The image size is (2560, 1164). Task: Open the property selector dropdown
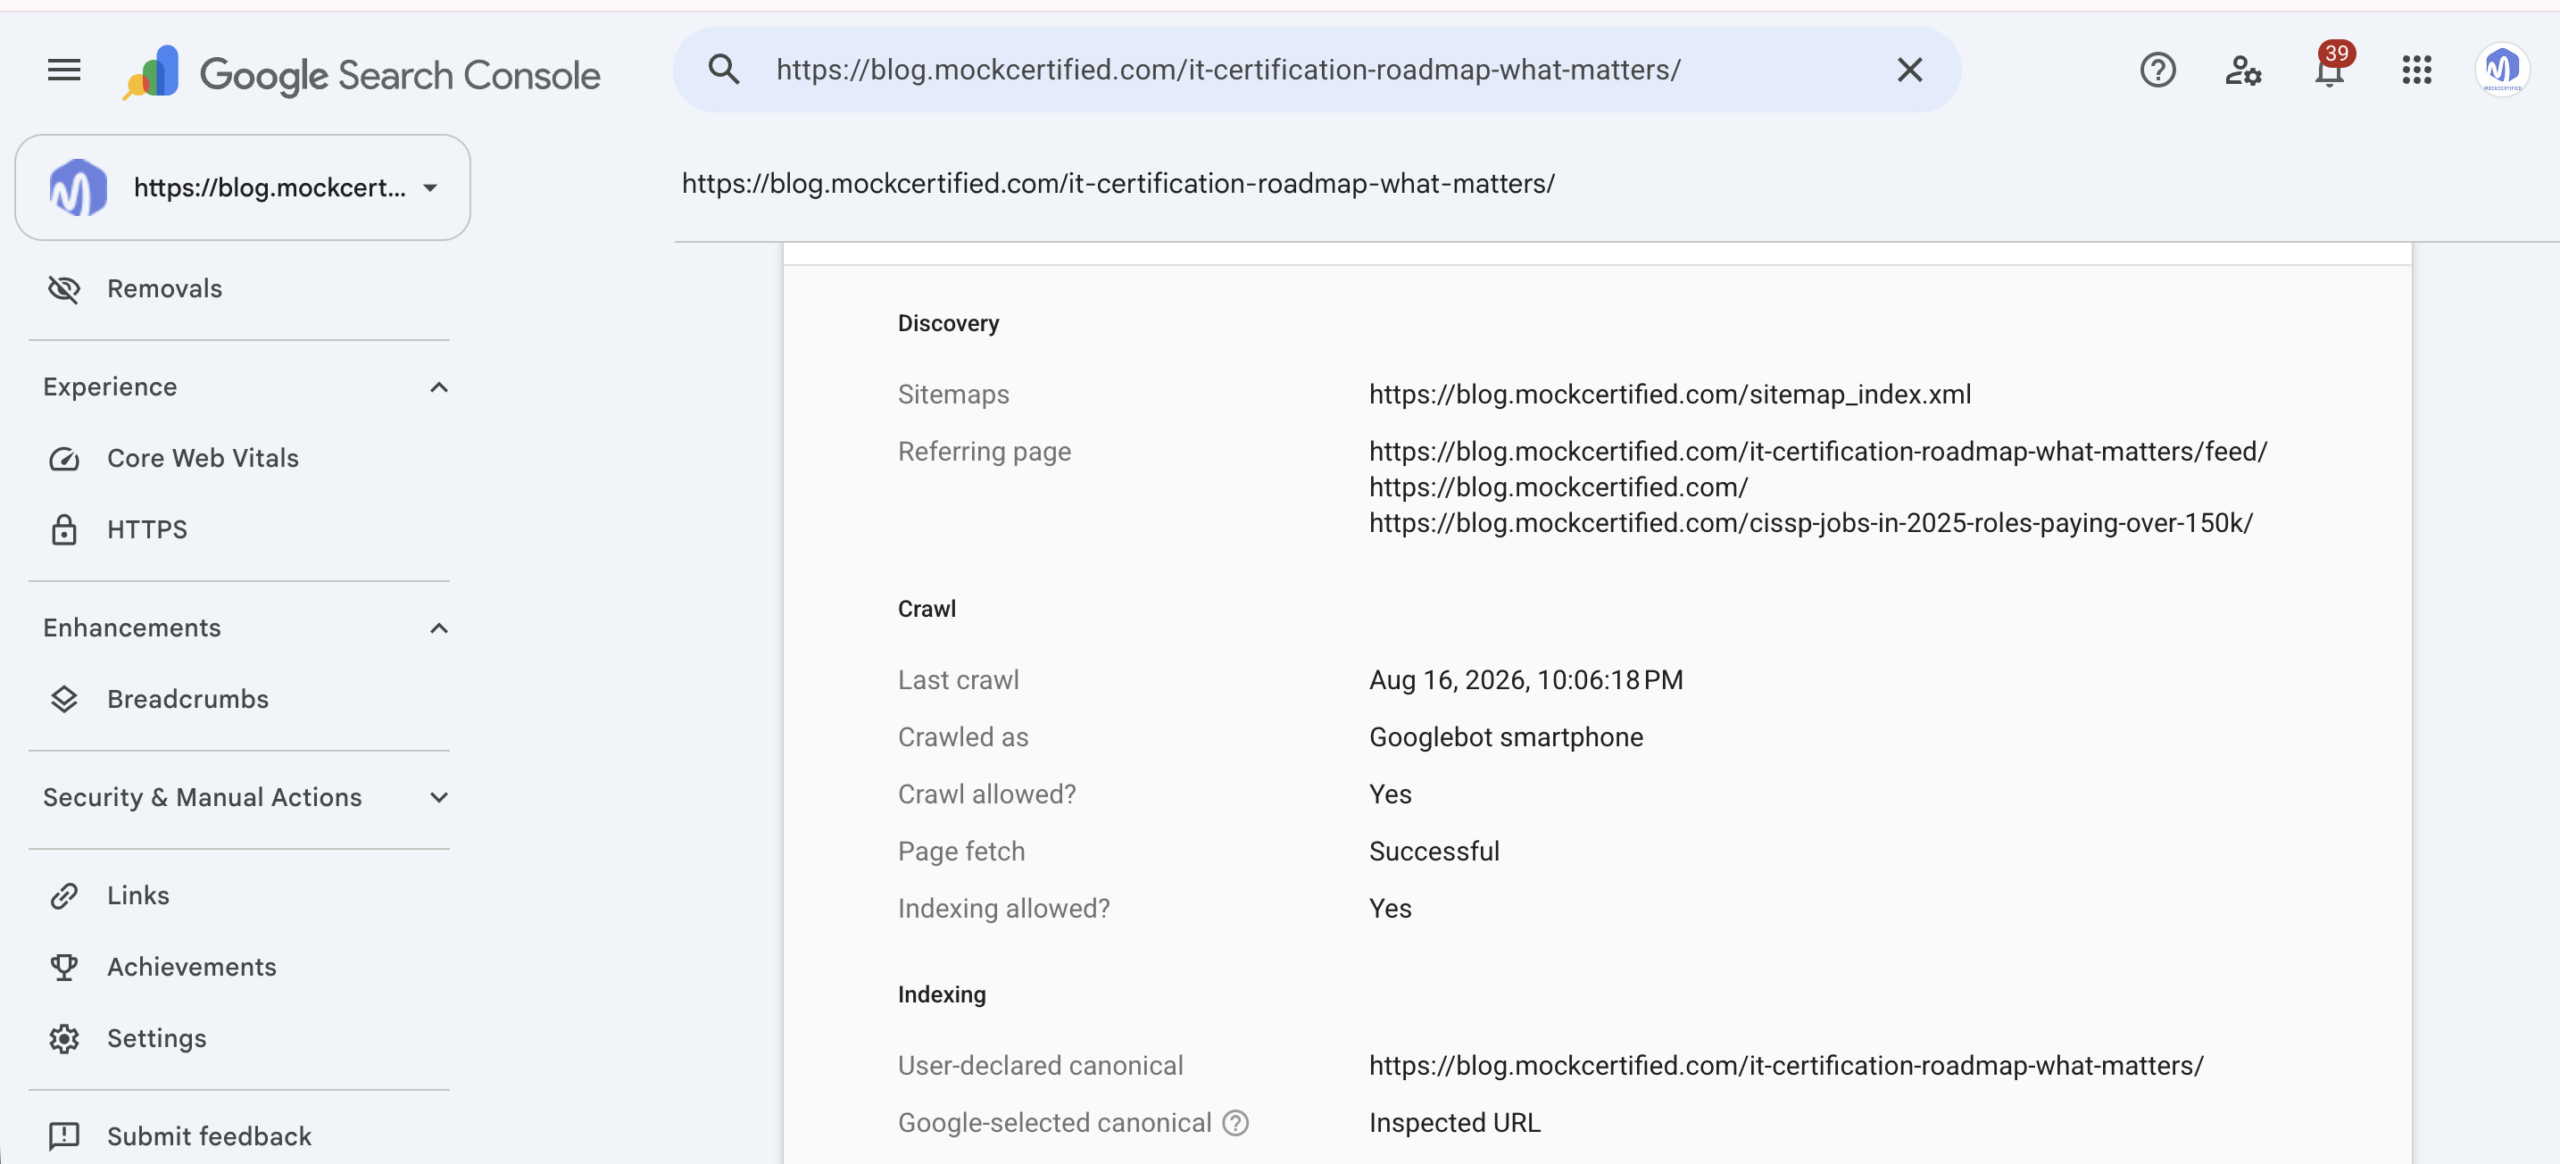pyautogui.click(x=243, y=188)
